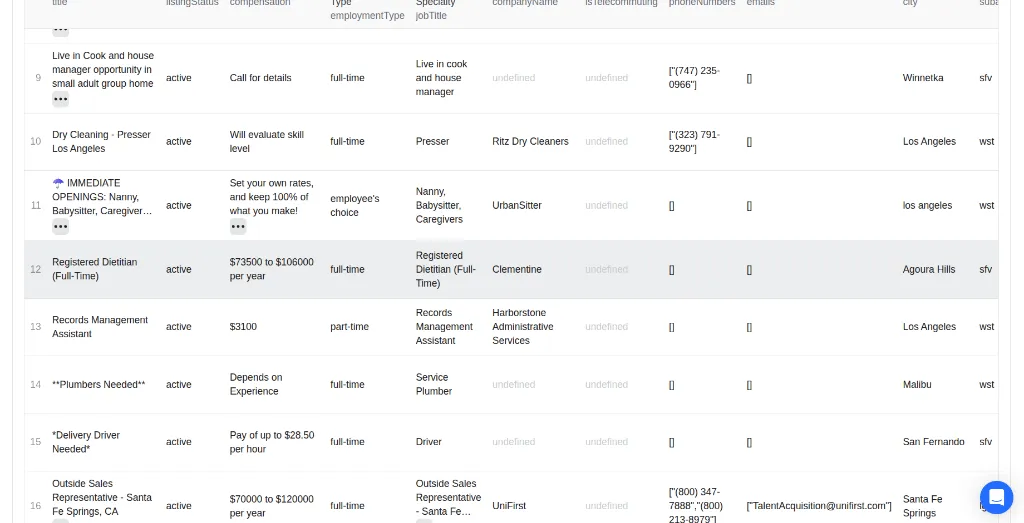Click the Clementine company cell
1024x523 pixels.
517,270
